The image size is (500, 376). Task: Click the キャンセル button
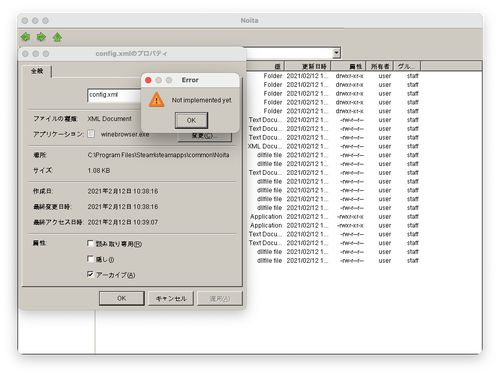pos(171,298)
